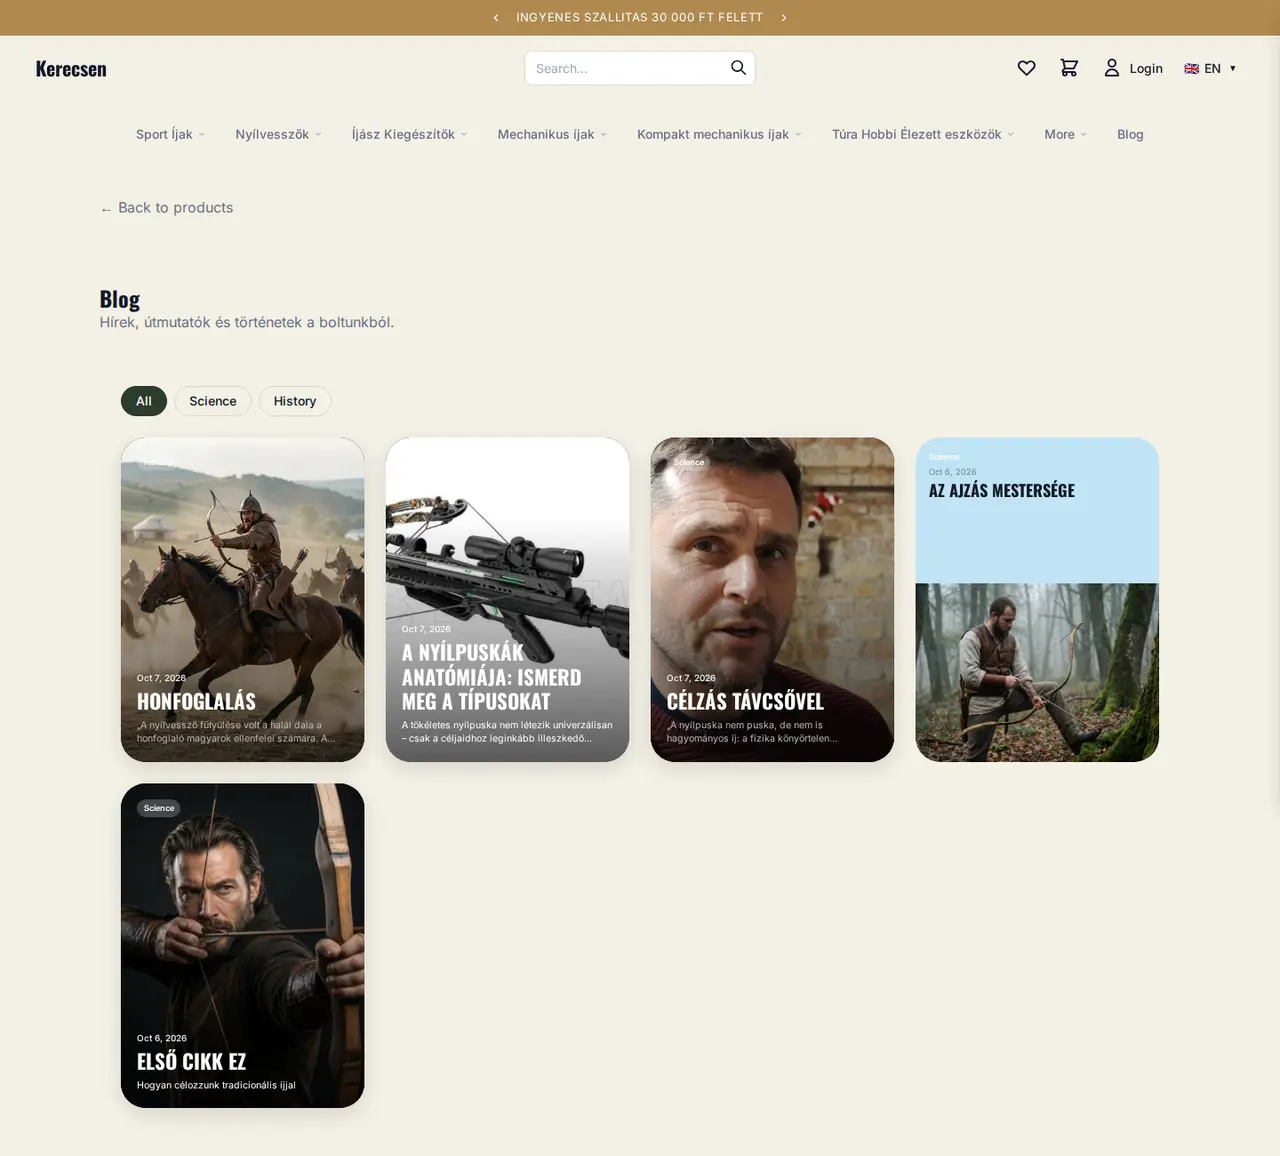Expand the Nyílvesszők menu

click(x=278, y=134)
